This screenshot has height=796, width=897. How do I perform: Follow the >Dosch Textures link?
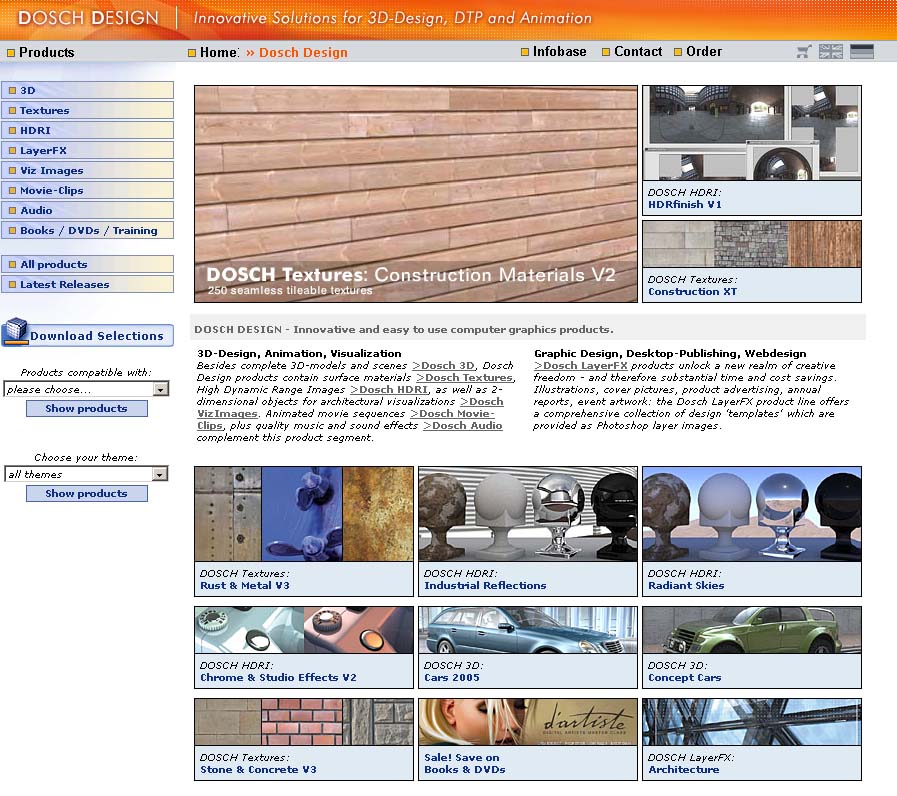[x=465, y=378]
